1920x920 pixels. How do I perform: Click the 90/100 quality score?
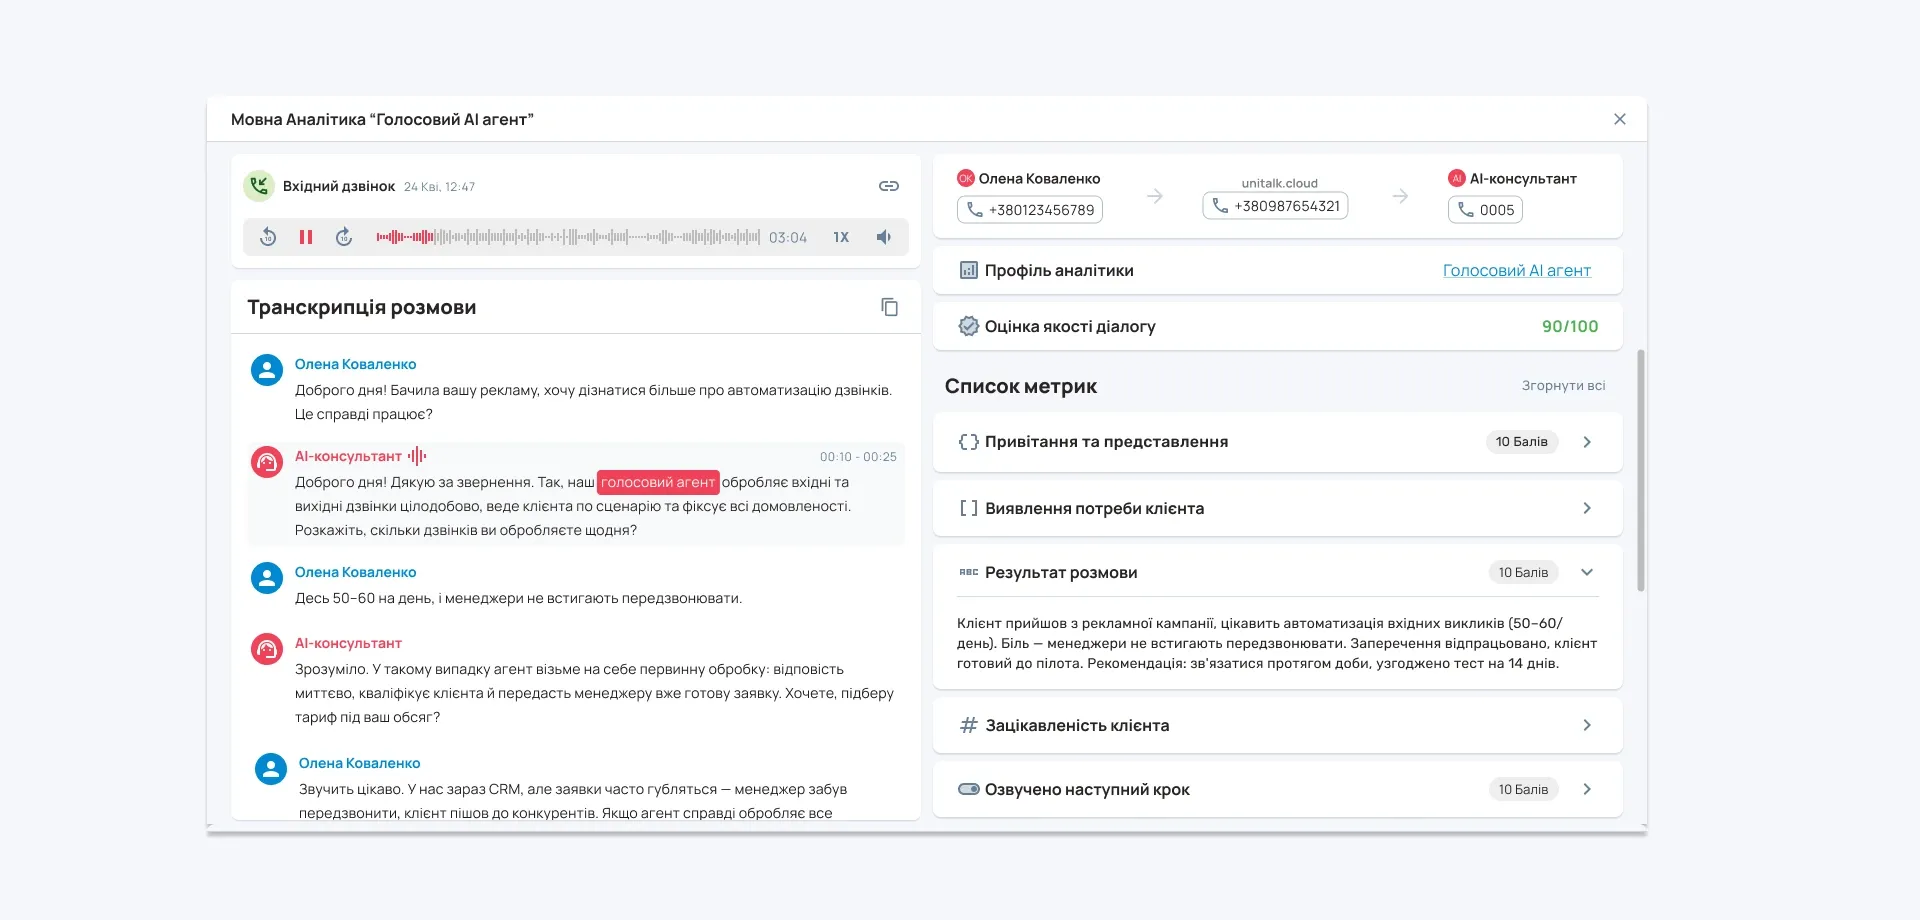coord(1570,326)
